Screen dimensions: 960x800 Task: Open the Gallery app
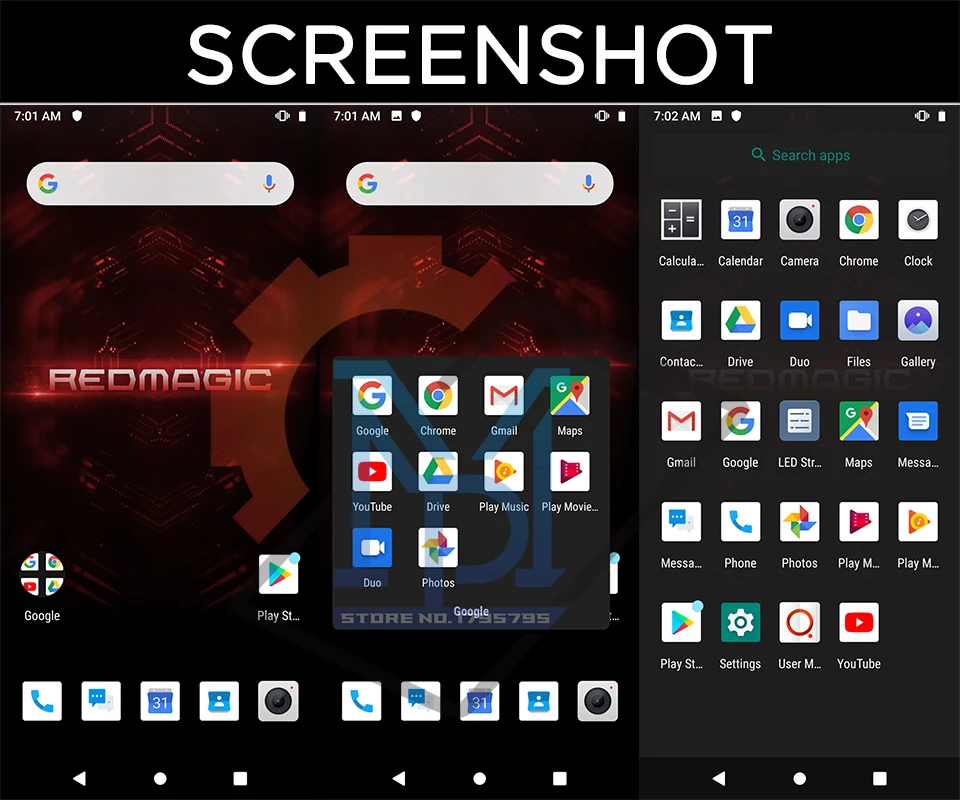pyautogui.click(x=918, y=320)
